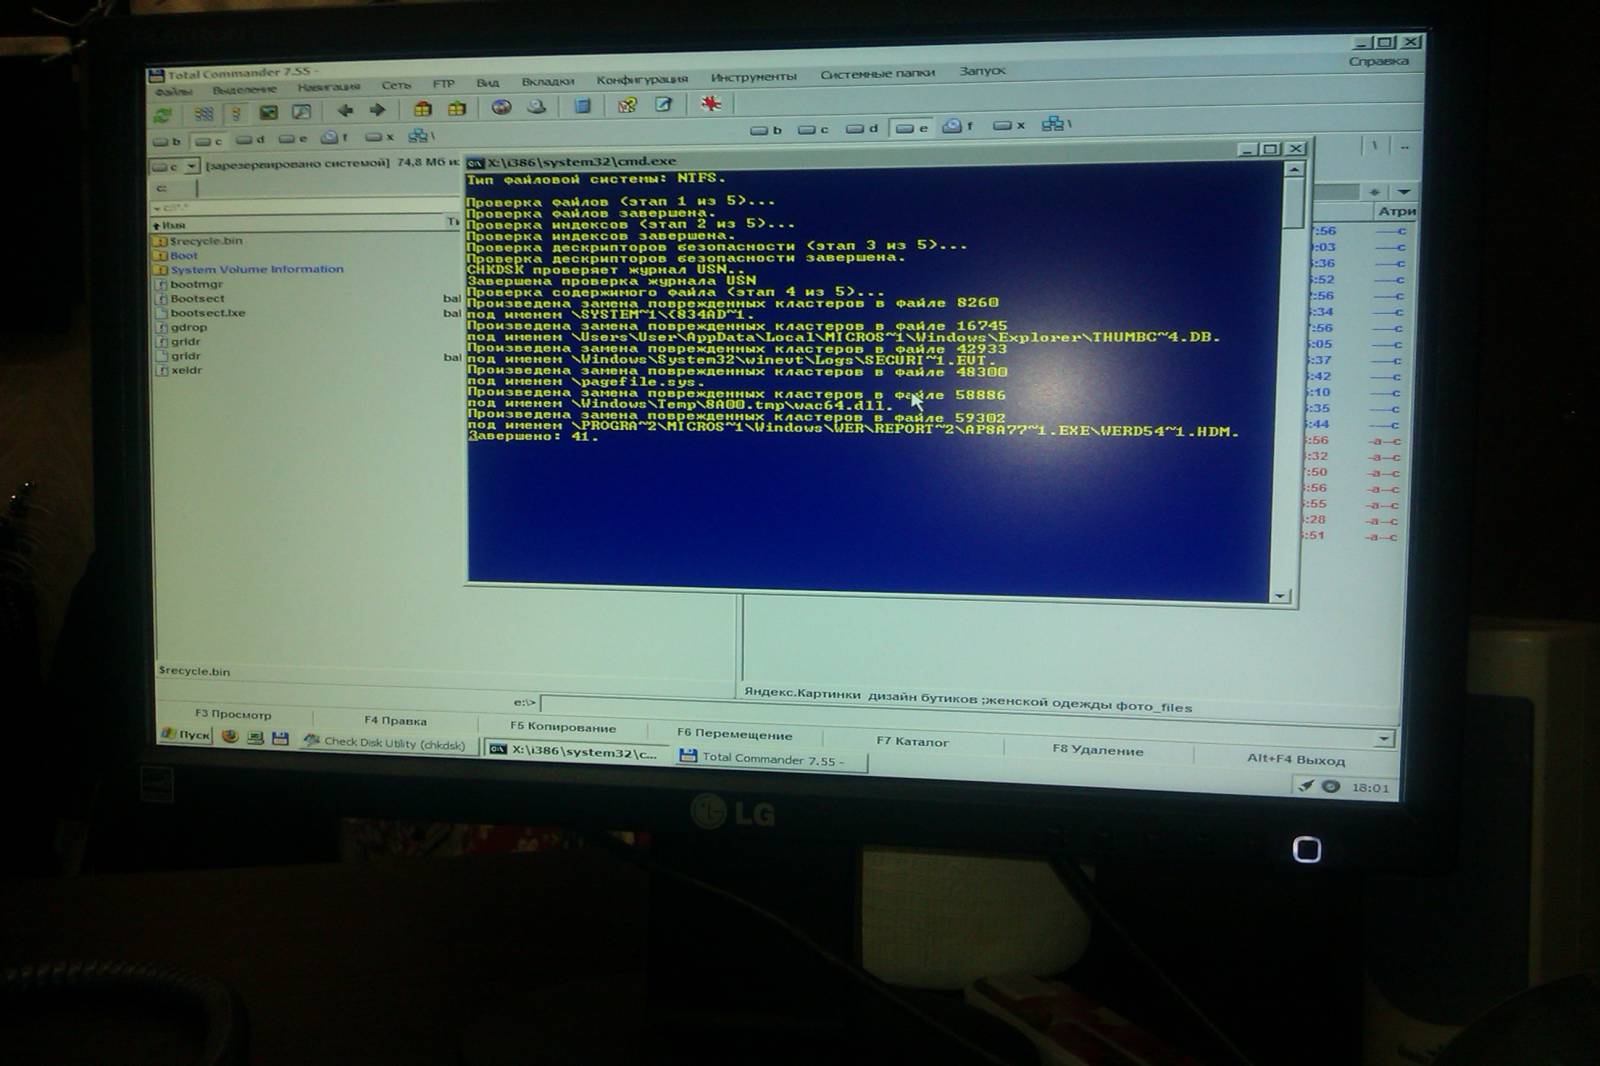
Task: Select System Volume Information folder
Action: point(249,269)
